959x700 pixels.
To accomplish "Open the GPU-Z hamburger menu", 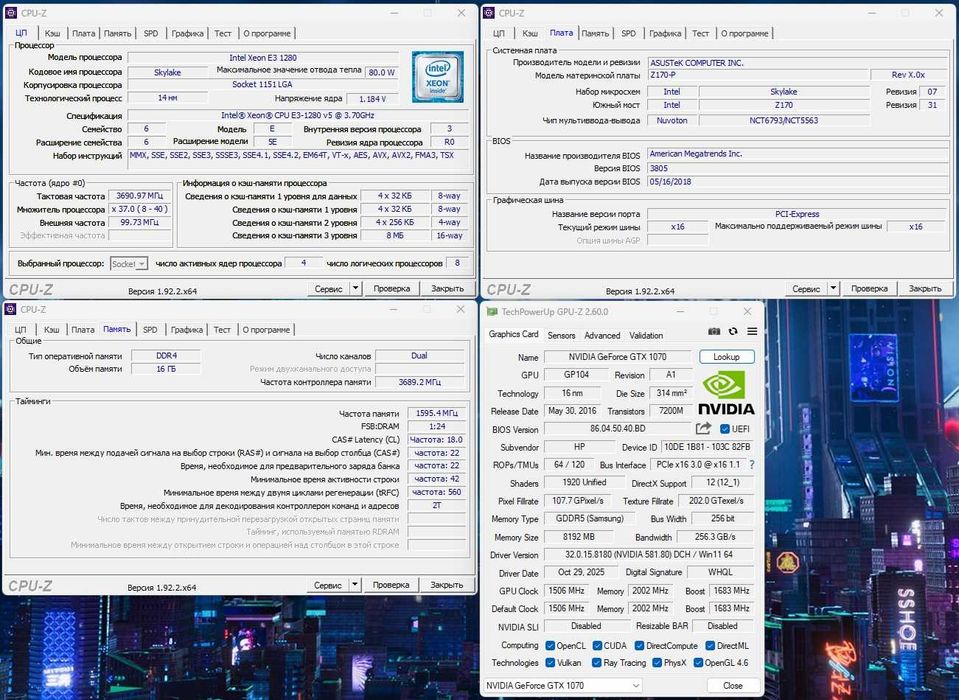I will pos(752,331).
